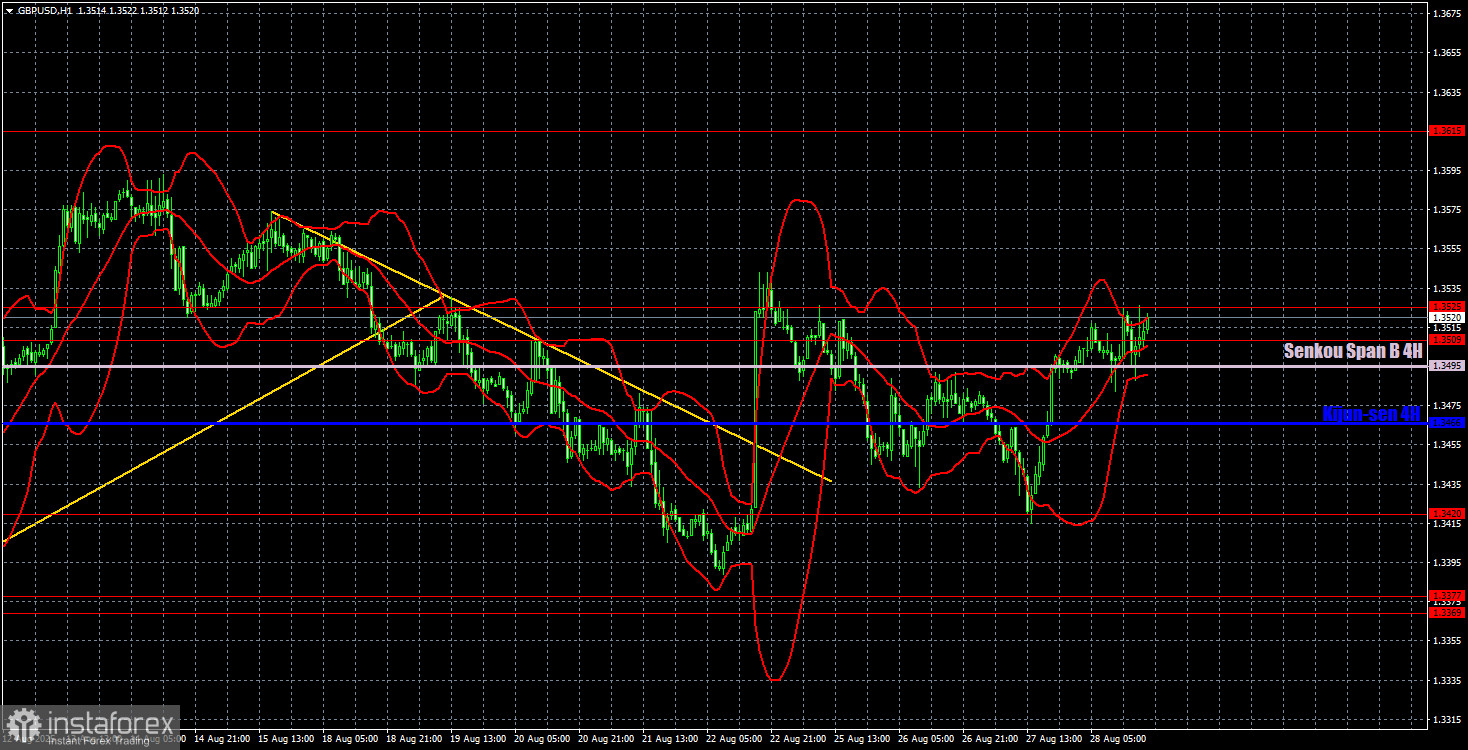
Task: Click 1.3655 on the price axis
Action: (1447, 53)
